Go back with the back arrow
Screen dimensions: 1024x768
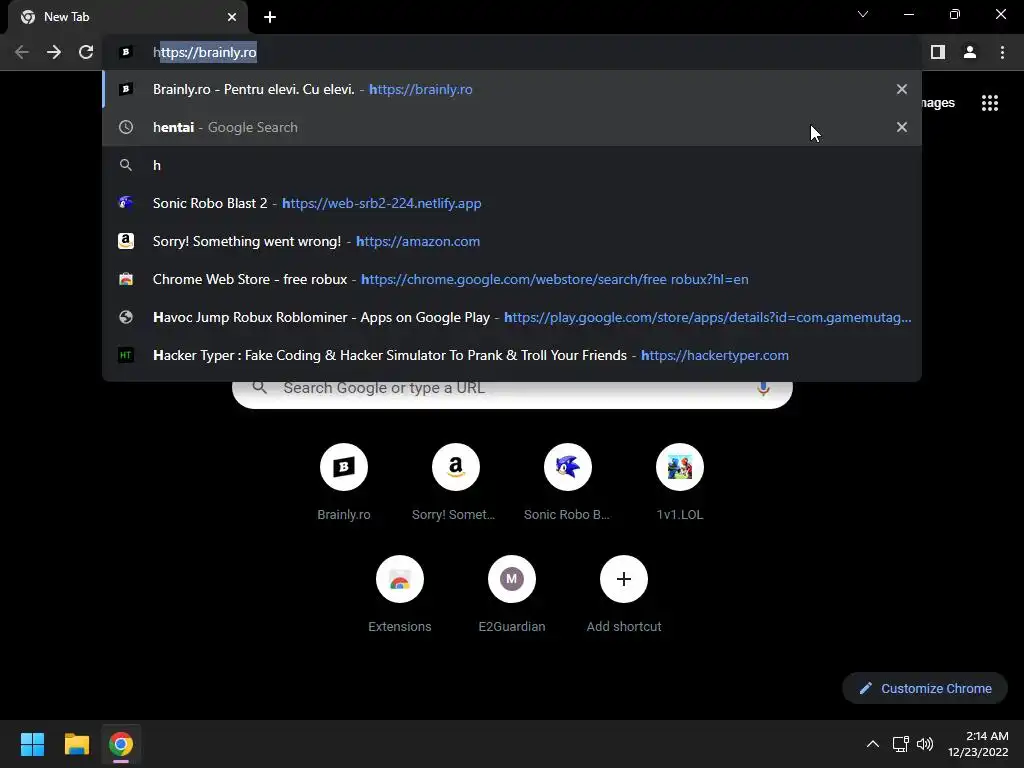22,52
